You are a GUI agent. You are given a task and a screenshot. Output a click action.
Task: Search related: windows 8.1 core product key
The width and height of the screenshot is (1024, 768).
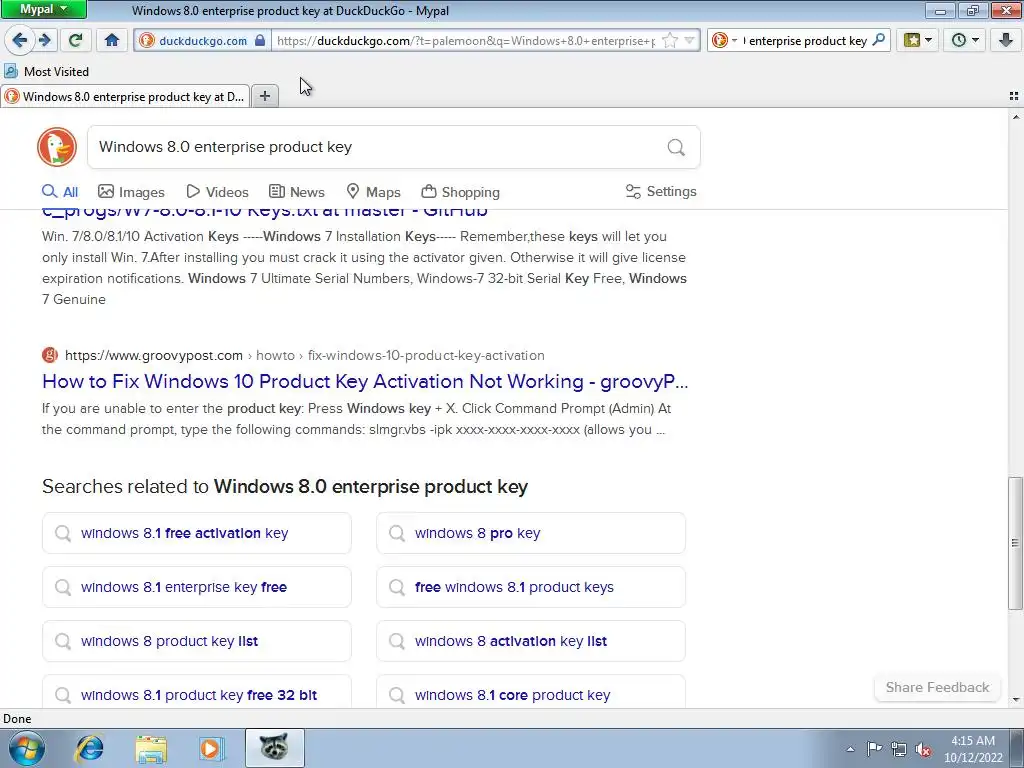click(531, 692)
